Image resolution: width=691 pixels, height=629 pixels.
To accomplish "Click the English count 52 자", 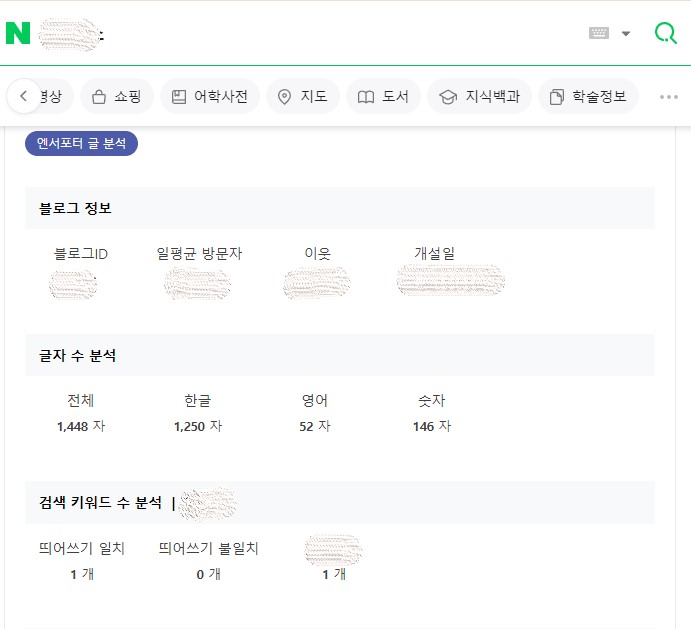I will point(315,426).
